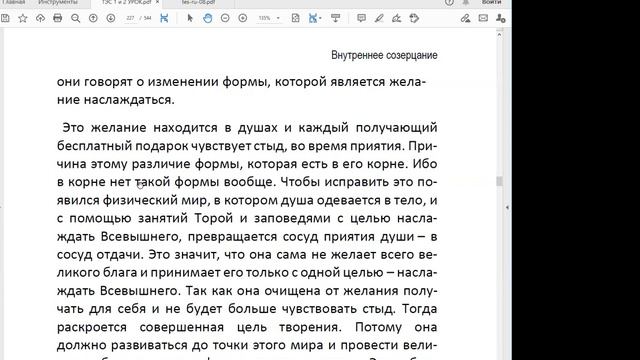Click the blue page fit icon beside the page count
The image size is (640, 360).
pyautogui.click(x=164, y=18)
